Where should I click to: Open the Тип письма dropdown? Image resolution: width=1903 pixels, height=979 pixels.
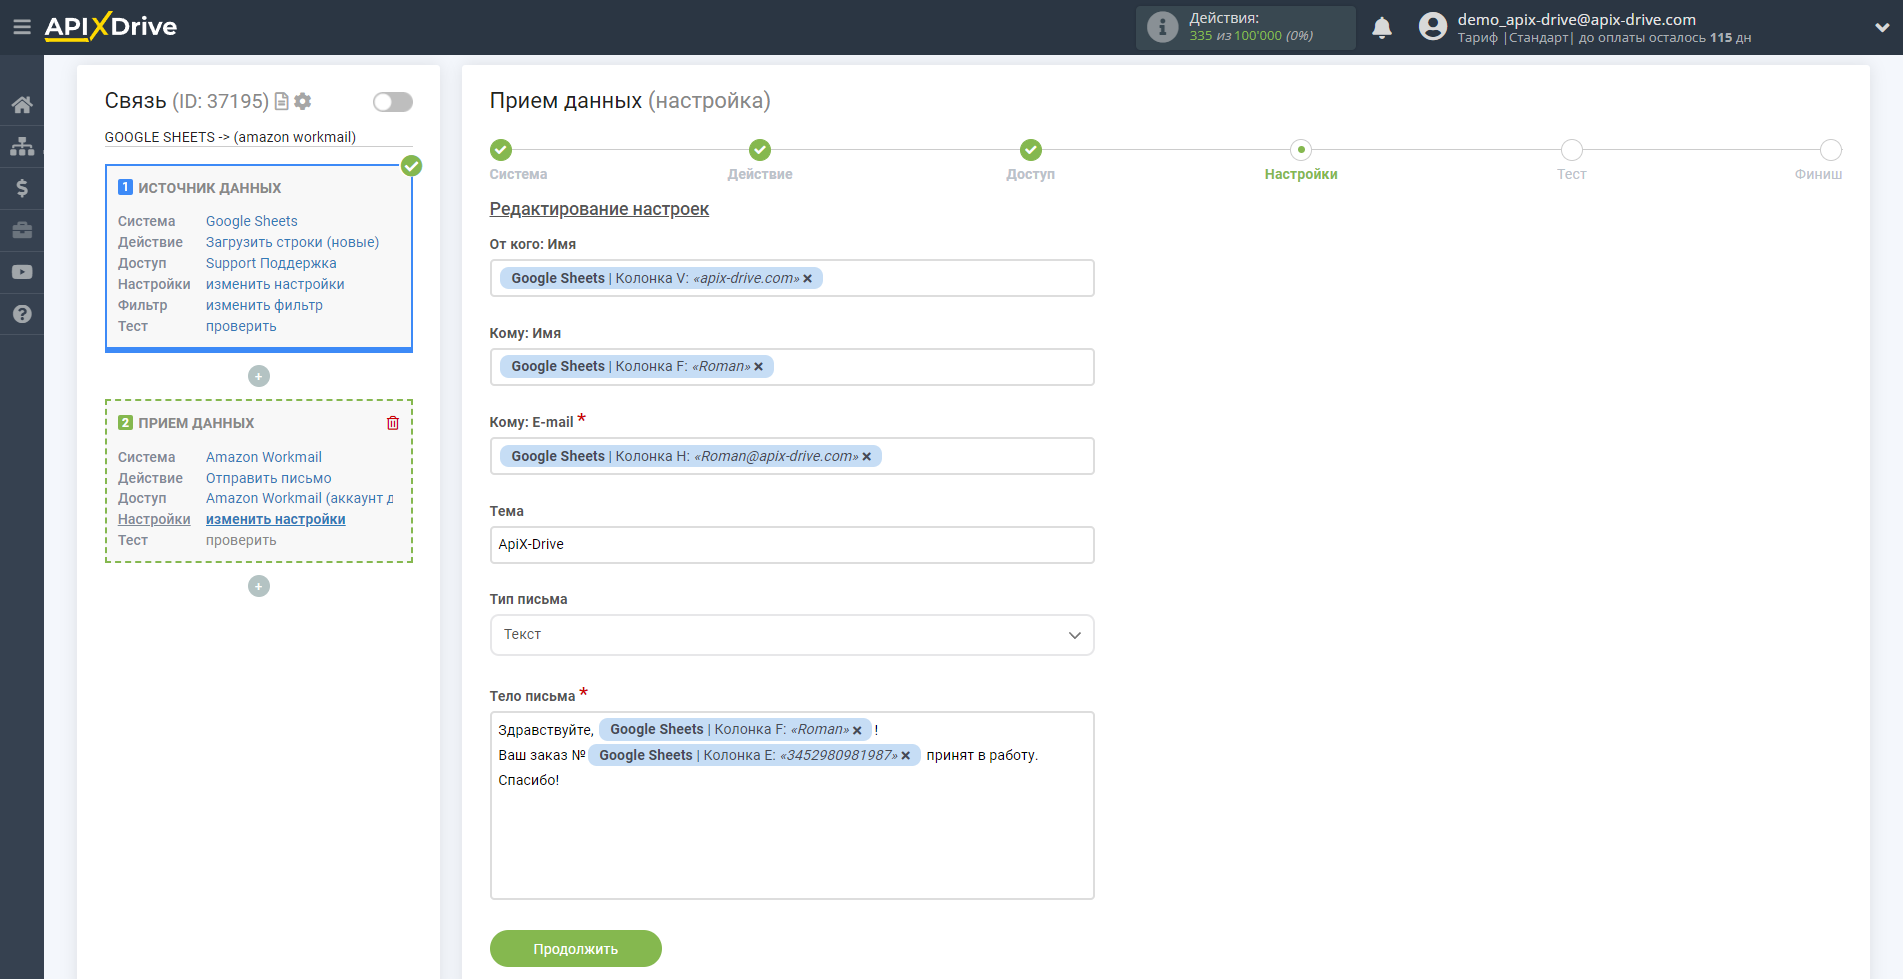(792, 635)
